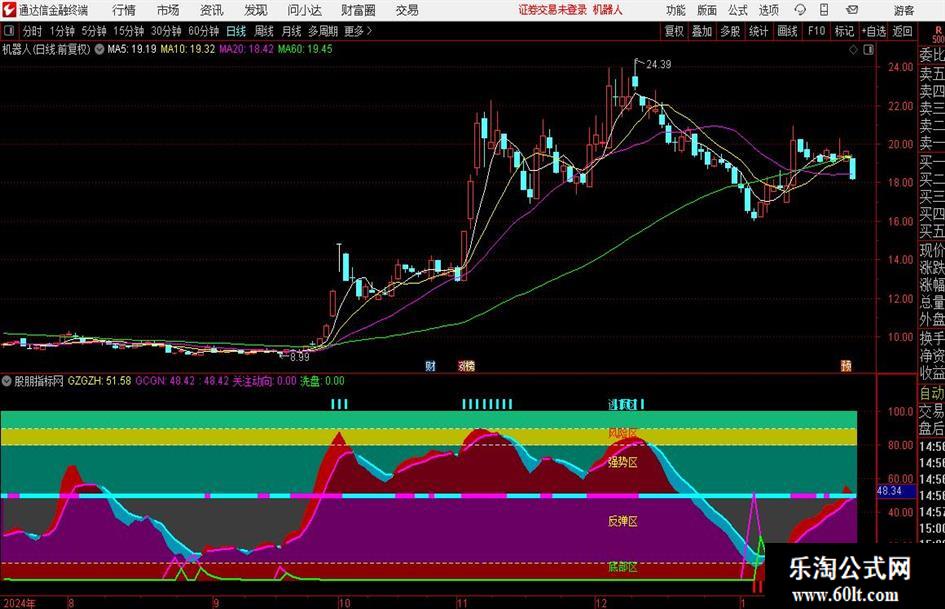Switch to the 月线 monthly tab
The width and height of the screenshot is (945, 609).
click(292, 31)
